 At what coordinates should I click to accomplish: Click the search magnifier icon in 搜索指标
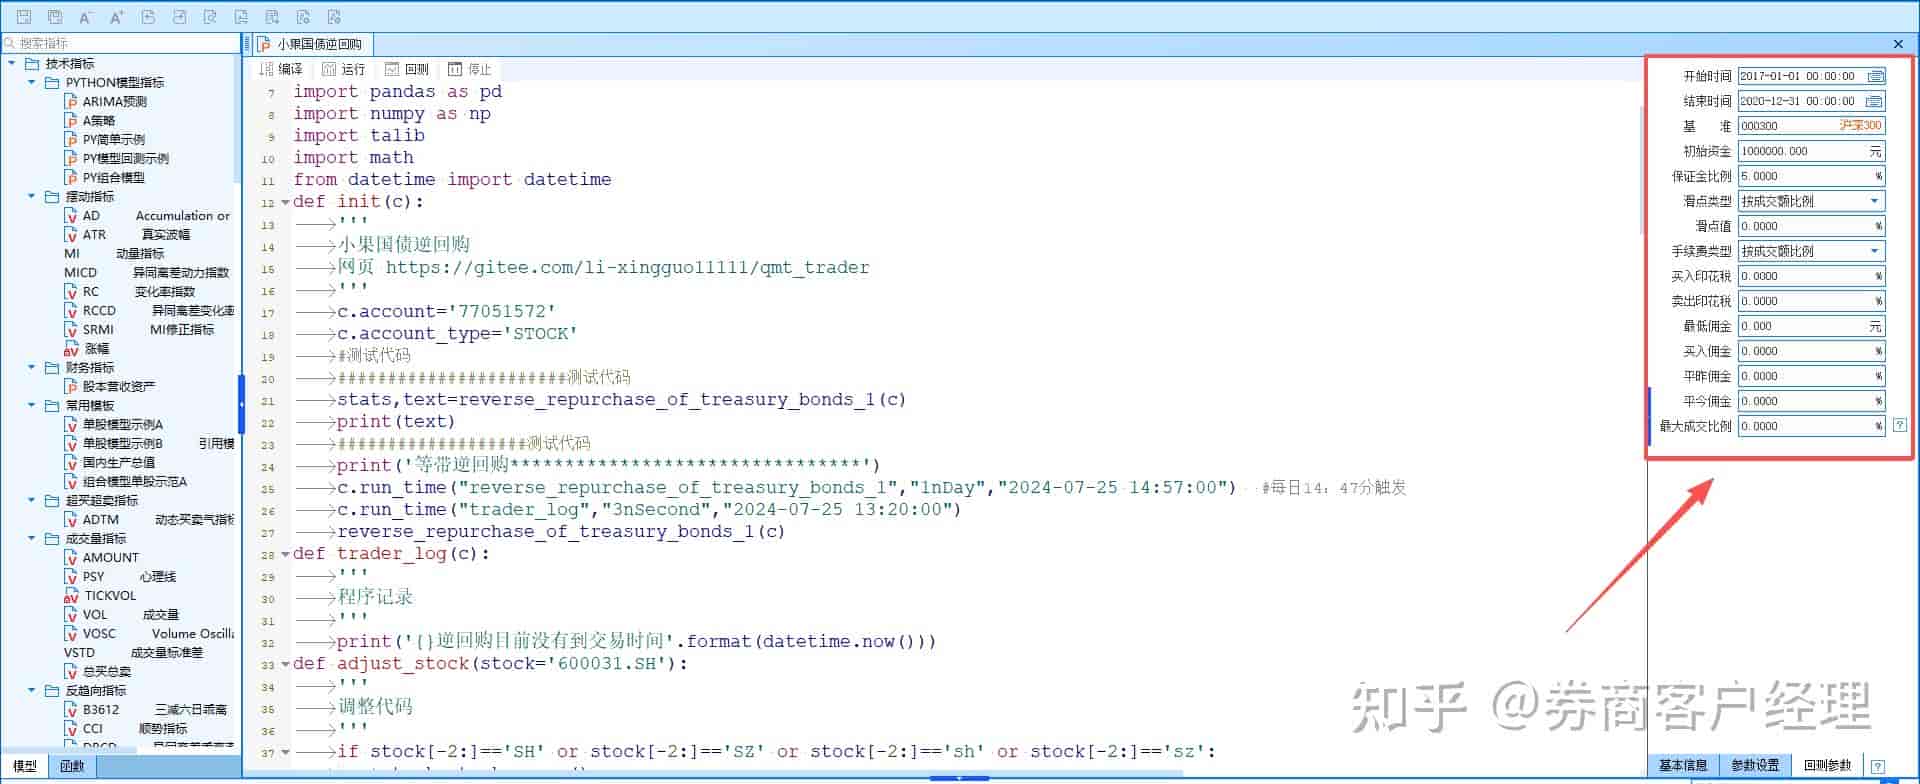pyautogui.click(x=10, y=43)
